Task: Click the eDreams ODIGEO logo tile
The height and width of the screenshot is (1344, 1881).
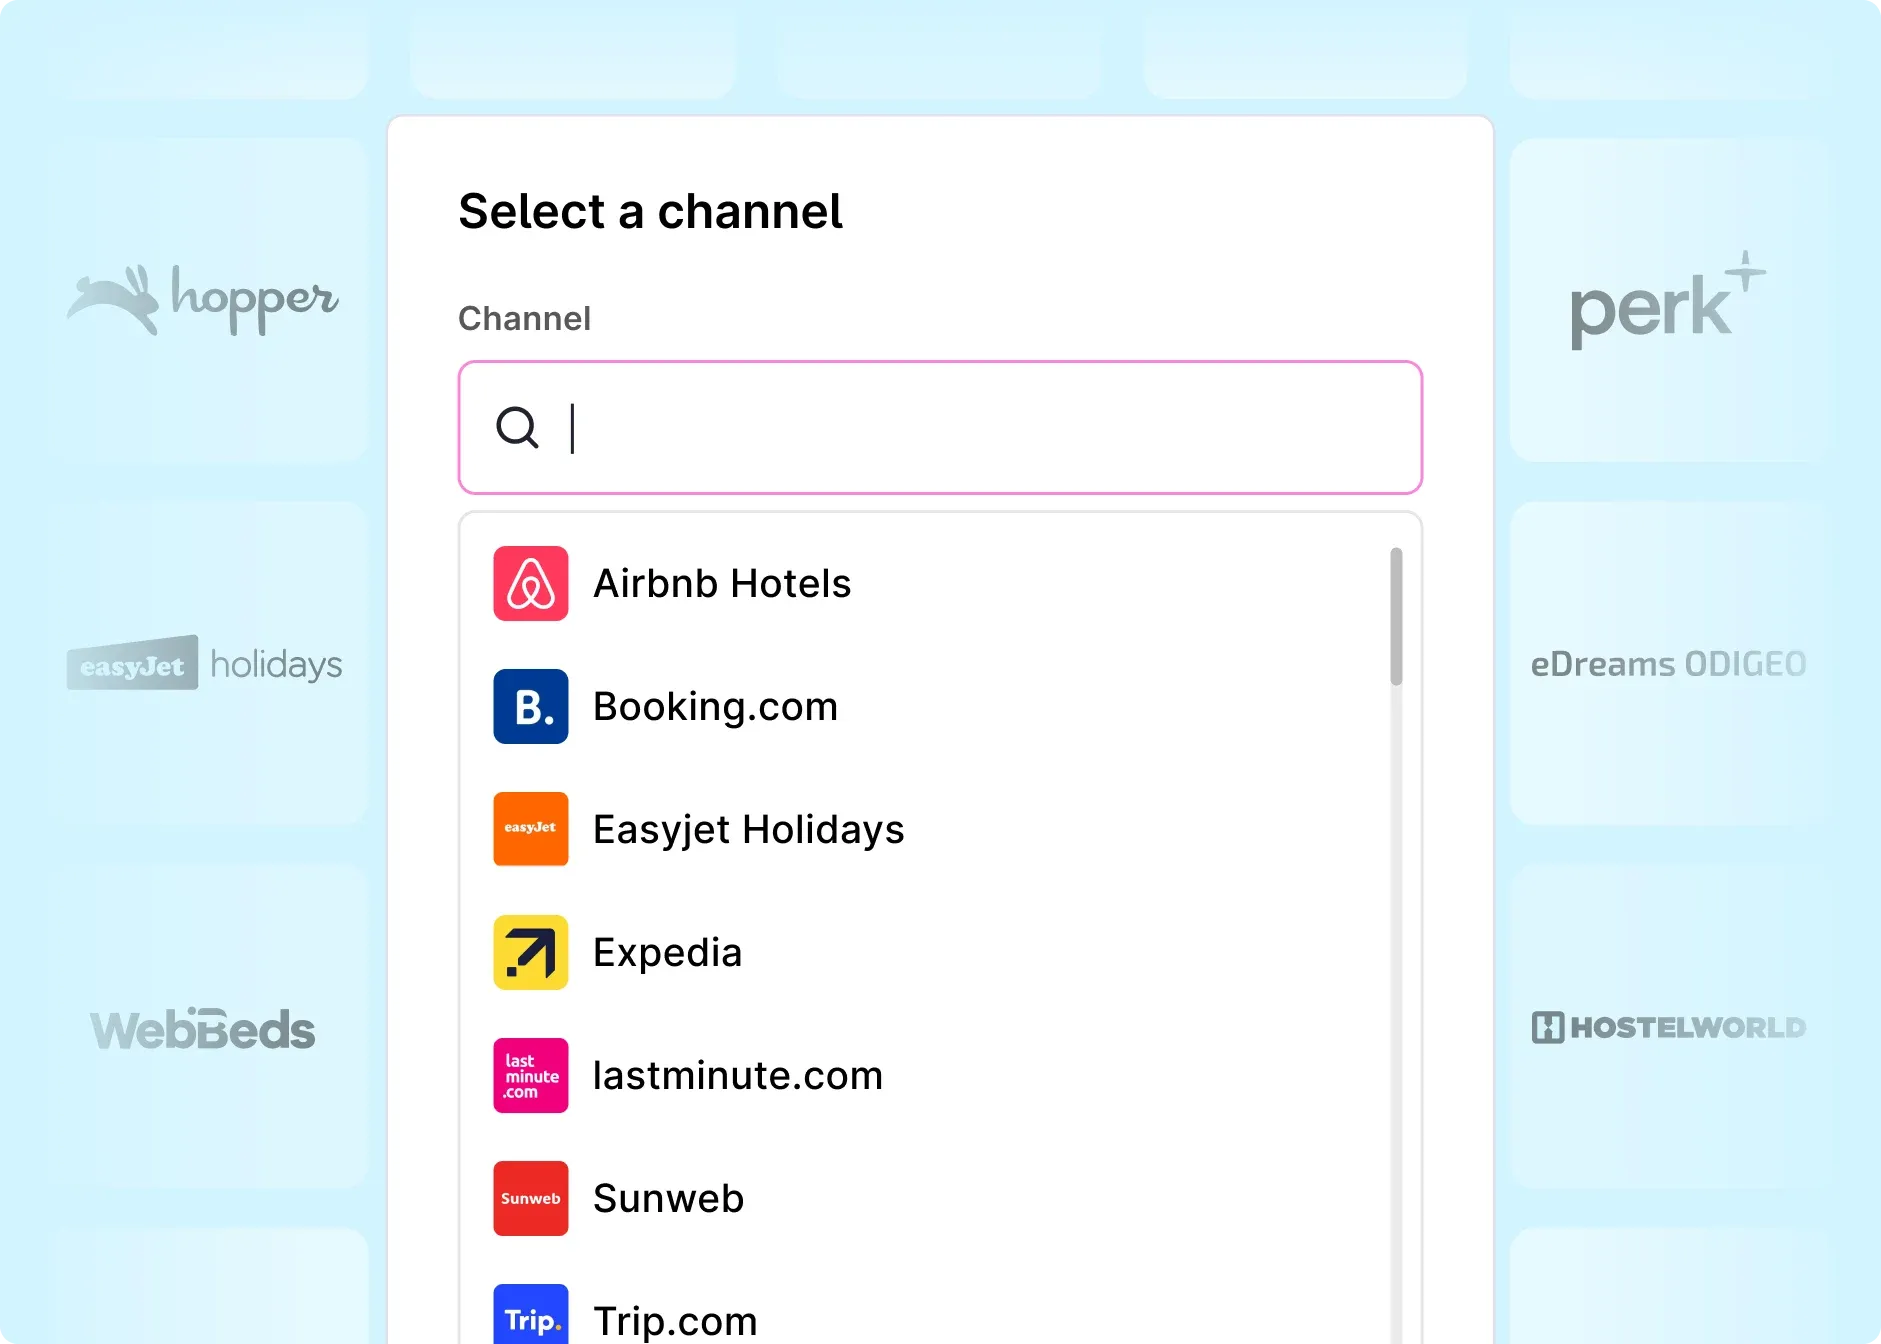Action: click(1671, 663)
